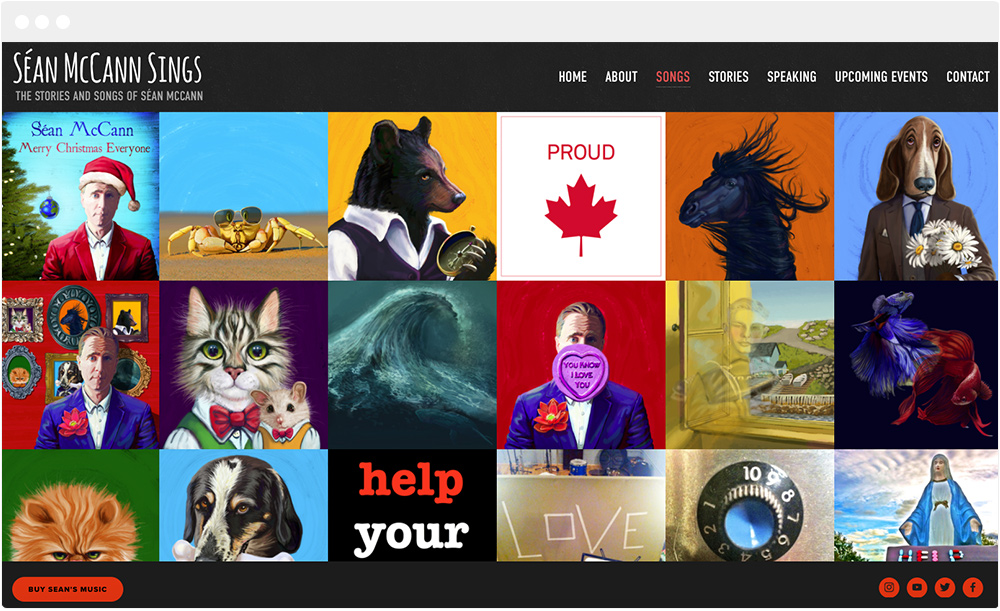The height and width of the screenshot is (611, 1000).
Task: Open the cat with bow tie artwork
Action: coord(244,365)
